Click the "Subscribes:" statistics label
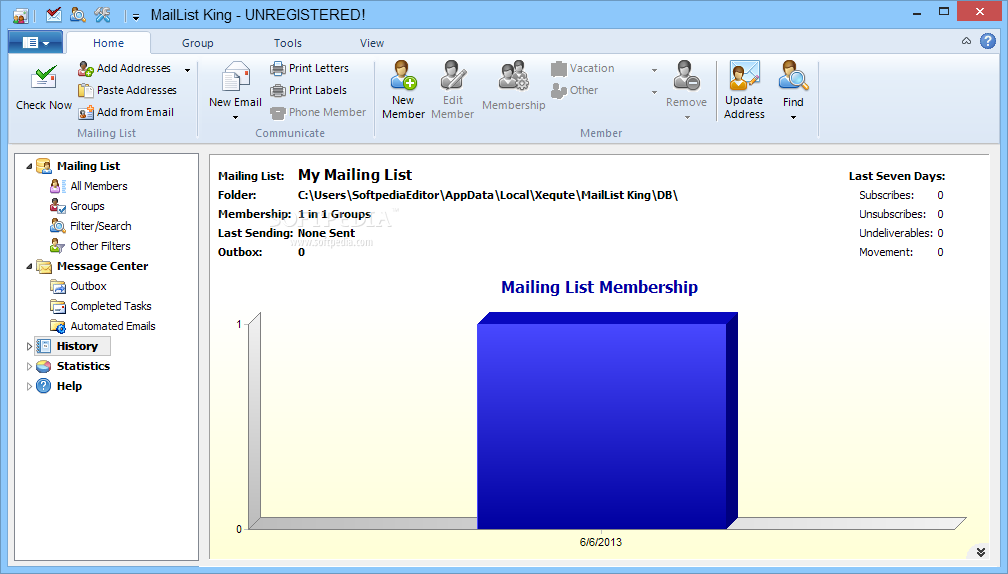 point(886,195)
